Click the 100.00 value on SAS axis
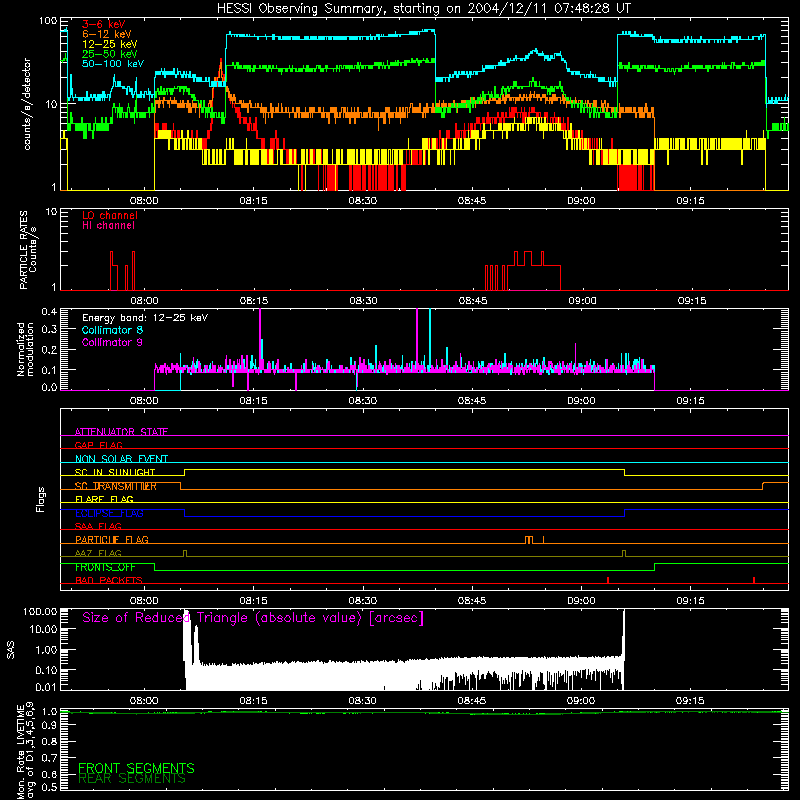The height and width of the screenshot is (800, 800). (x=40, y=611)
